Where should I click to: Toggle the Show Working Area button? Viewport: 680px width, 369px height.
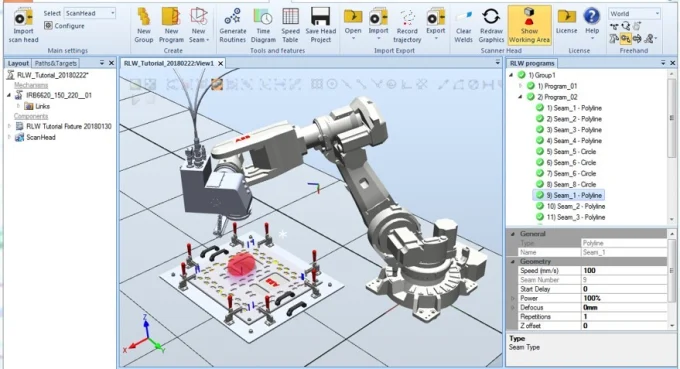[x=529, y=25]
